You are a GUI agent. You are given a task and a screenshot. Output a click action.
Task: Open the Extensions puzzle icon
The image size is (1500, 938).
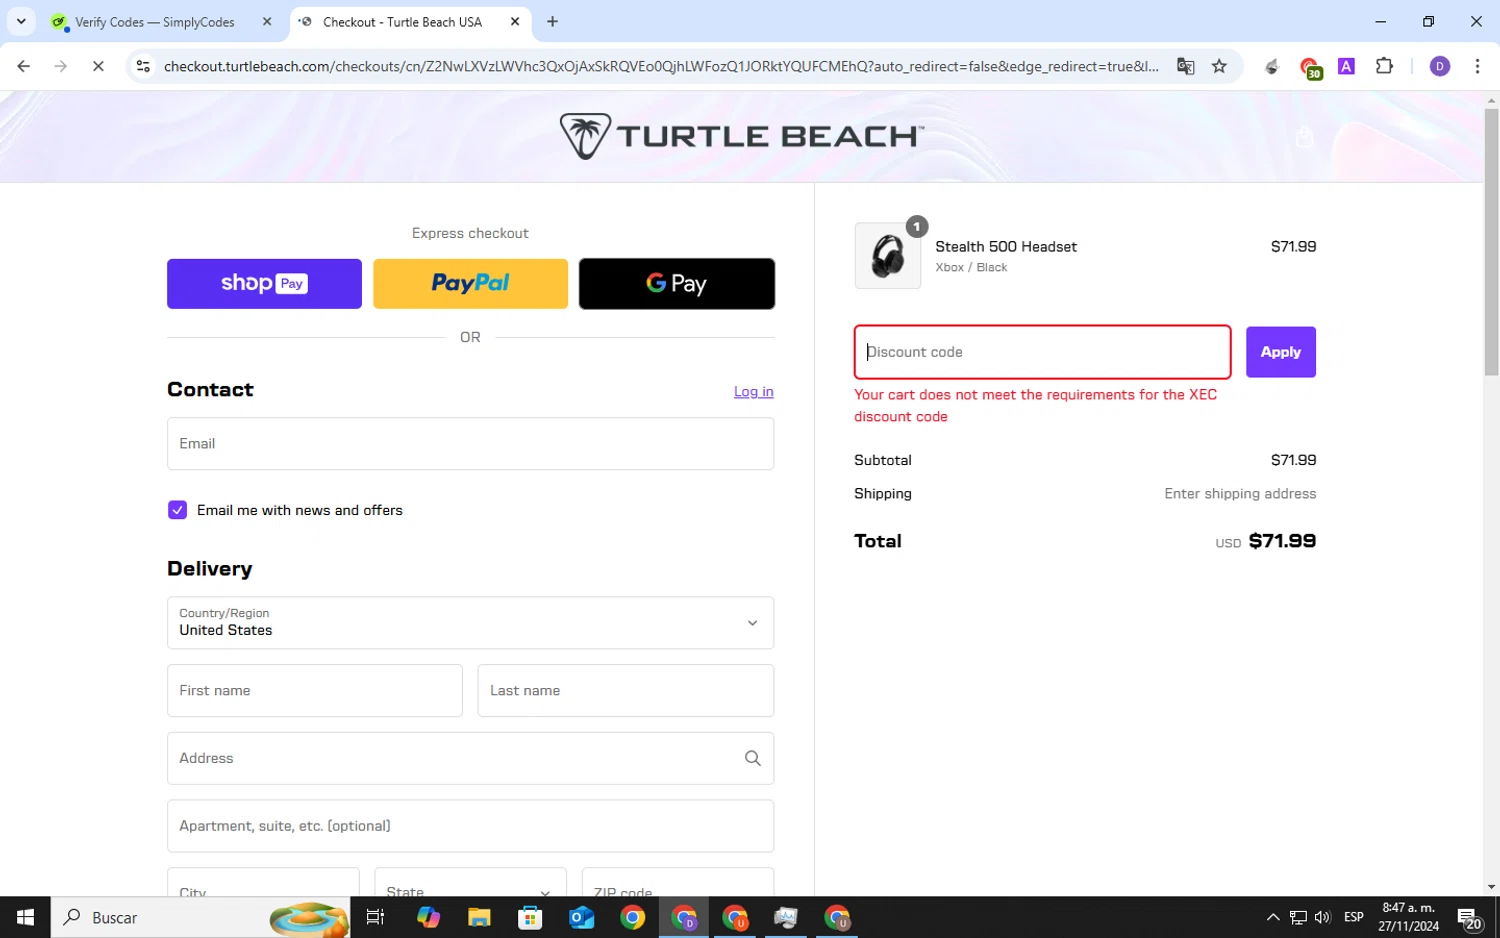tap(1384, 66)
